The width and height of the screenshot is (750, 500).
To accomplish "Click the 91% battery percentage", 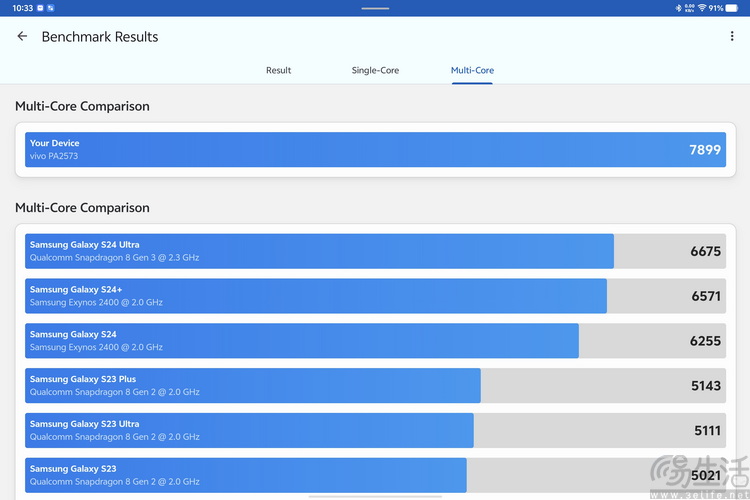I will [x=716, y=8].
